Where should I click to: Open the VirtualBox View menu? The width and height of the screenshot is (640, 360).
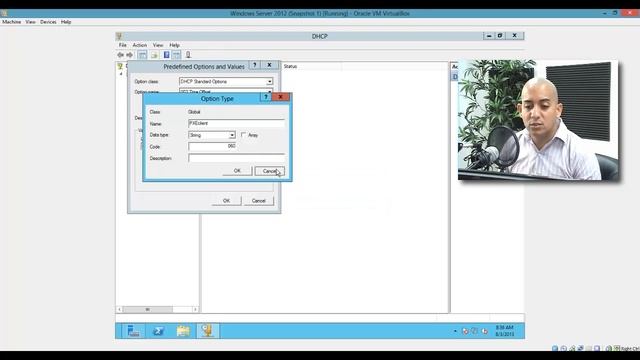coord(31,22)
